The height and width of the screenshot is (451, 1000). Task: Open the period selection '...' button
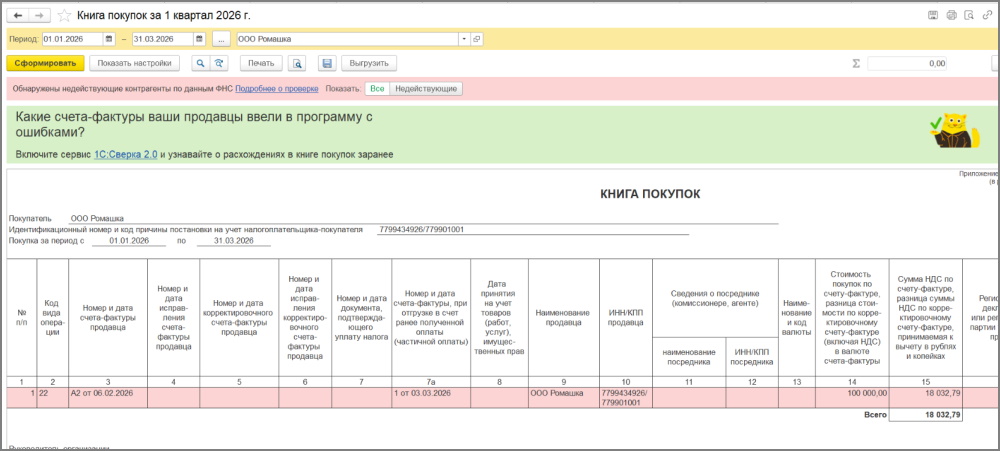221,39
